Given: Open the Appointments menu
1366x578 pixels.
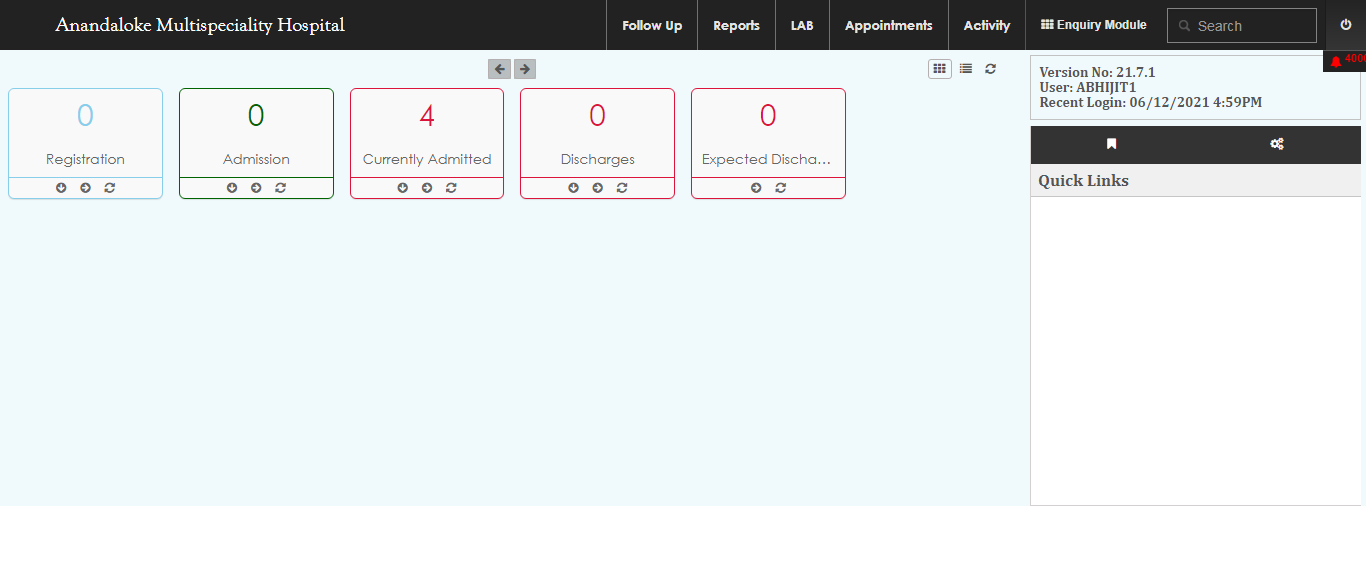Looking at the screenshot, I should click(888, 26).
